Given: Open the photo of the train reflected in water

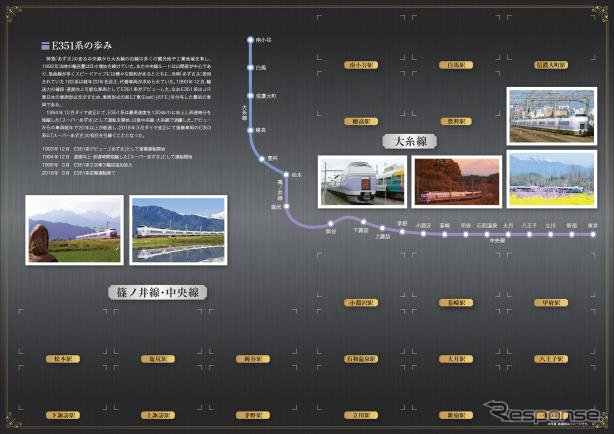Looking at the screenshot, I should 178,230.
